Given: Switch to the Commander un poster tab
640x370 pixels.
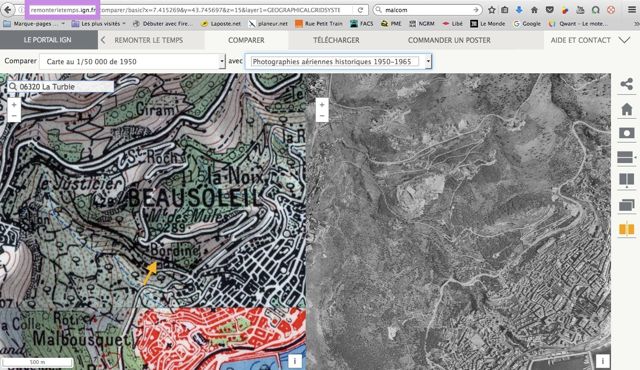Looking at the screenshot, I should tap(449, 40).
